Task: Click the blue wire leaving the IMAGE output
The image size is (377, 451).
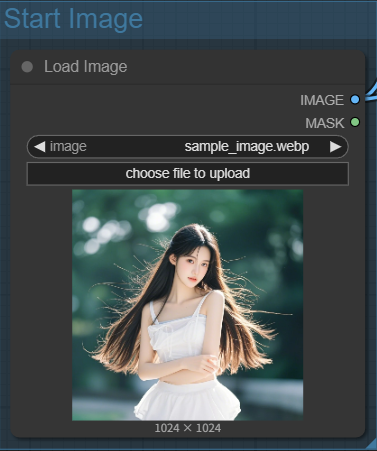Action: pyautogui.click(x=371, y=94)
